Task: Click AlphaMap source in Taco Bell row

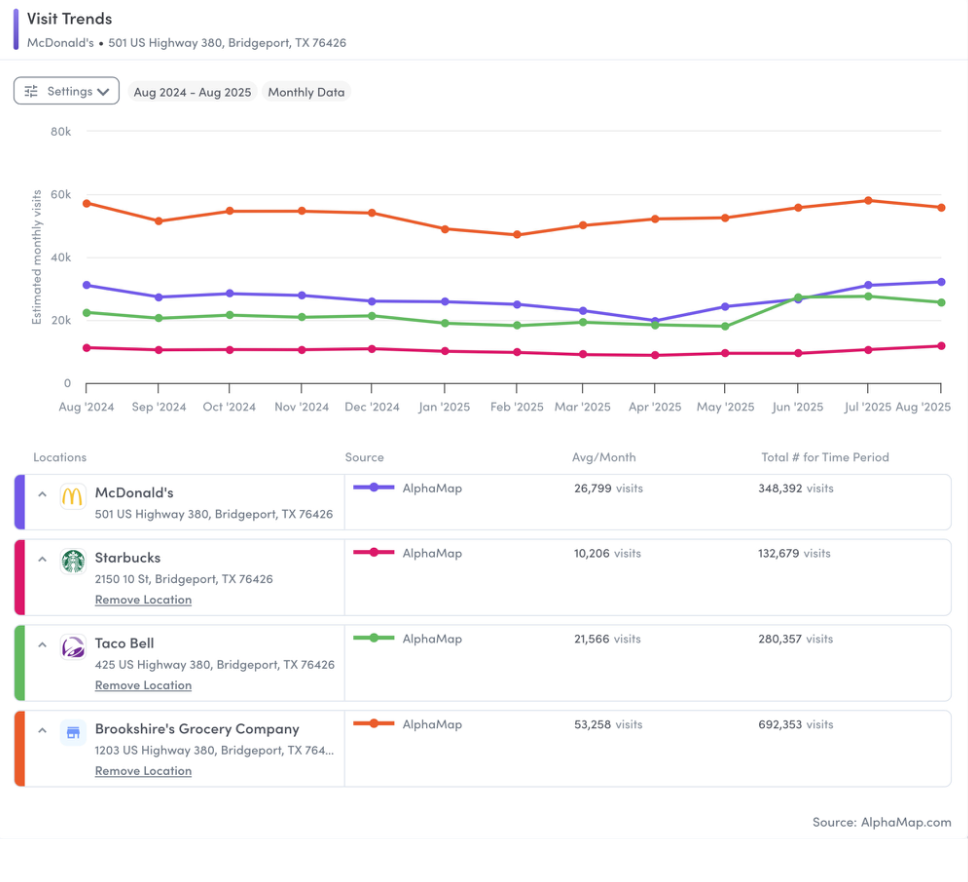Action: [x=432, y=639]
